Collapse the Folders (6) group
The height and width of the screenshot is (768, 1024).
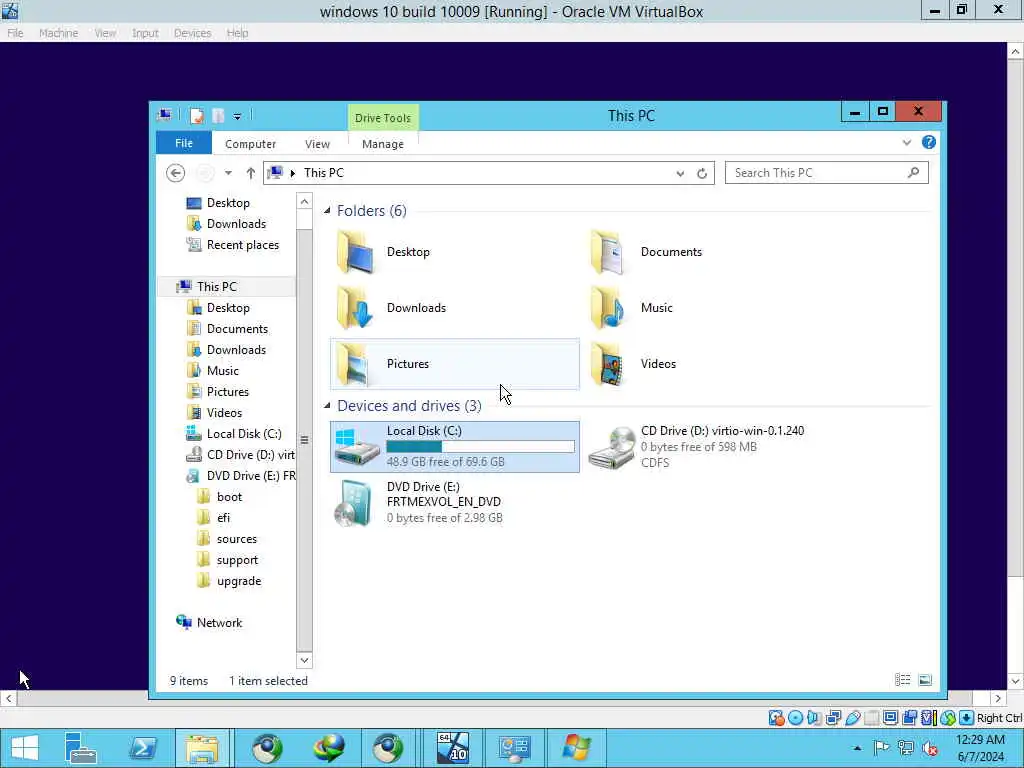[327, 210]
